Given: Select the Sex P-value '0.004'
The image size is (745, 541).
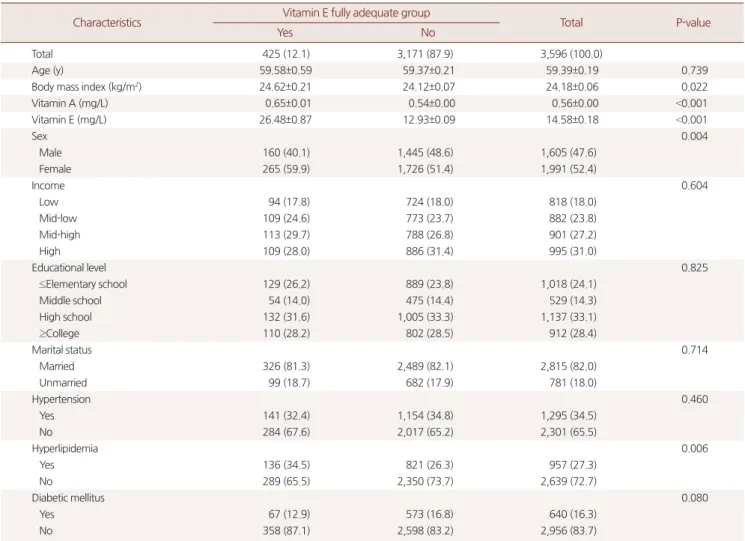Looking at the screenshot, I should tap(695, 136).
